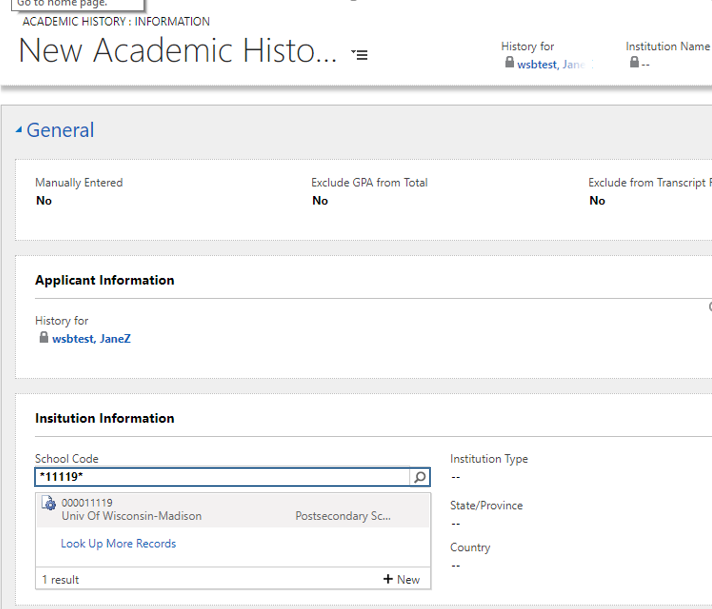
Task: Toggle Exclude GPA from Total value
Action: 320,201
